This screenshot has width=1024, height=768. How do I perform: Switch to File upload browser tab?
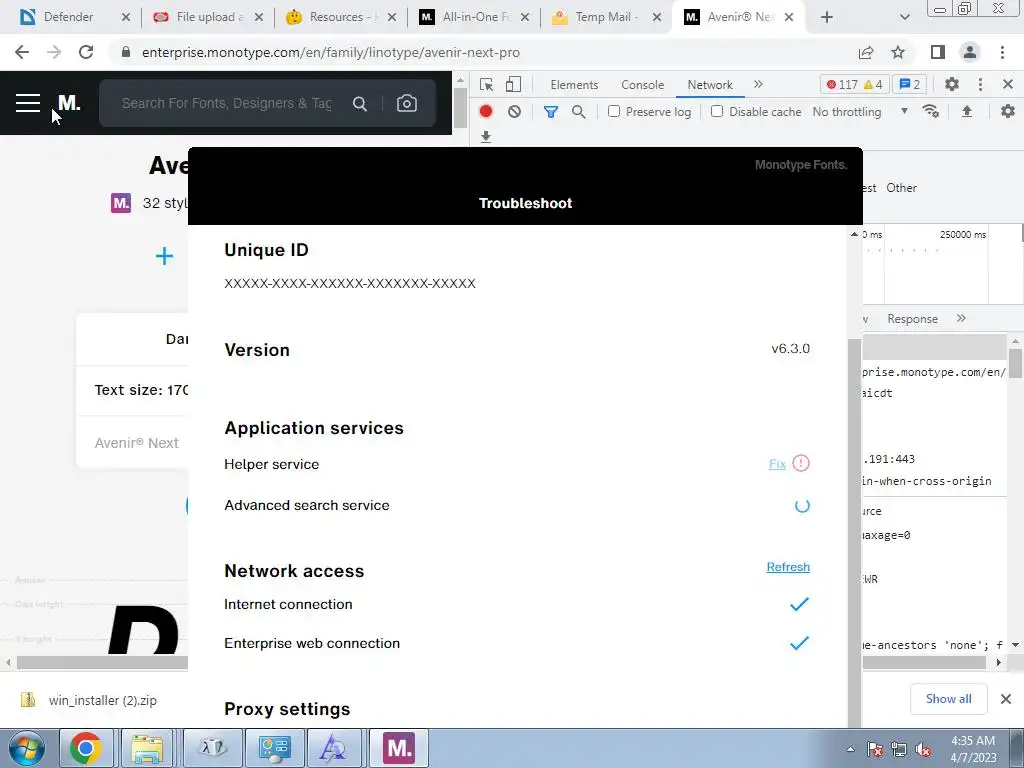tap(208, 17)
